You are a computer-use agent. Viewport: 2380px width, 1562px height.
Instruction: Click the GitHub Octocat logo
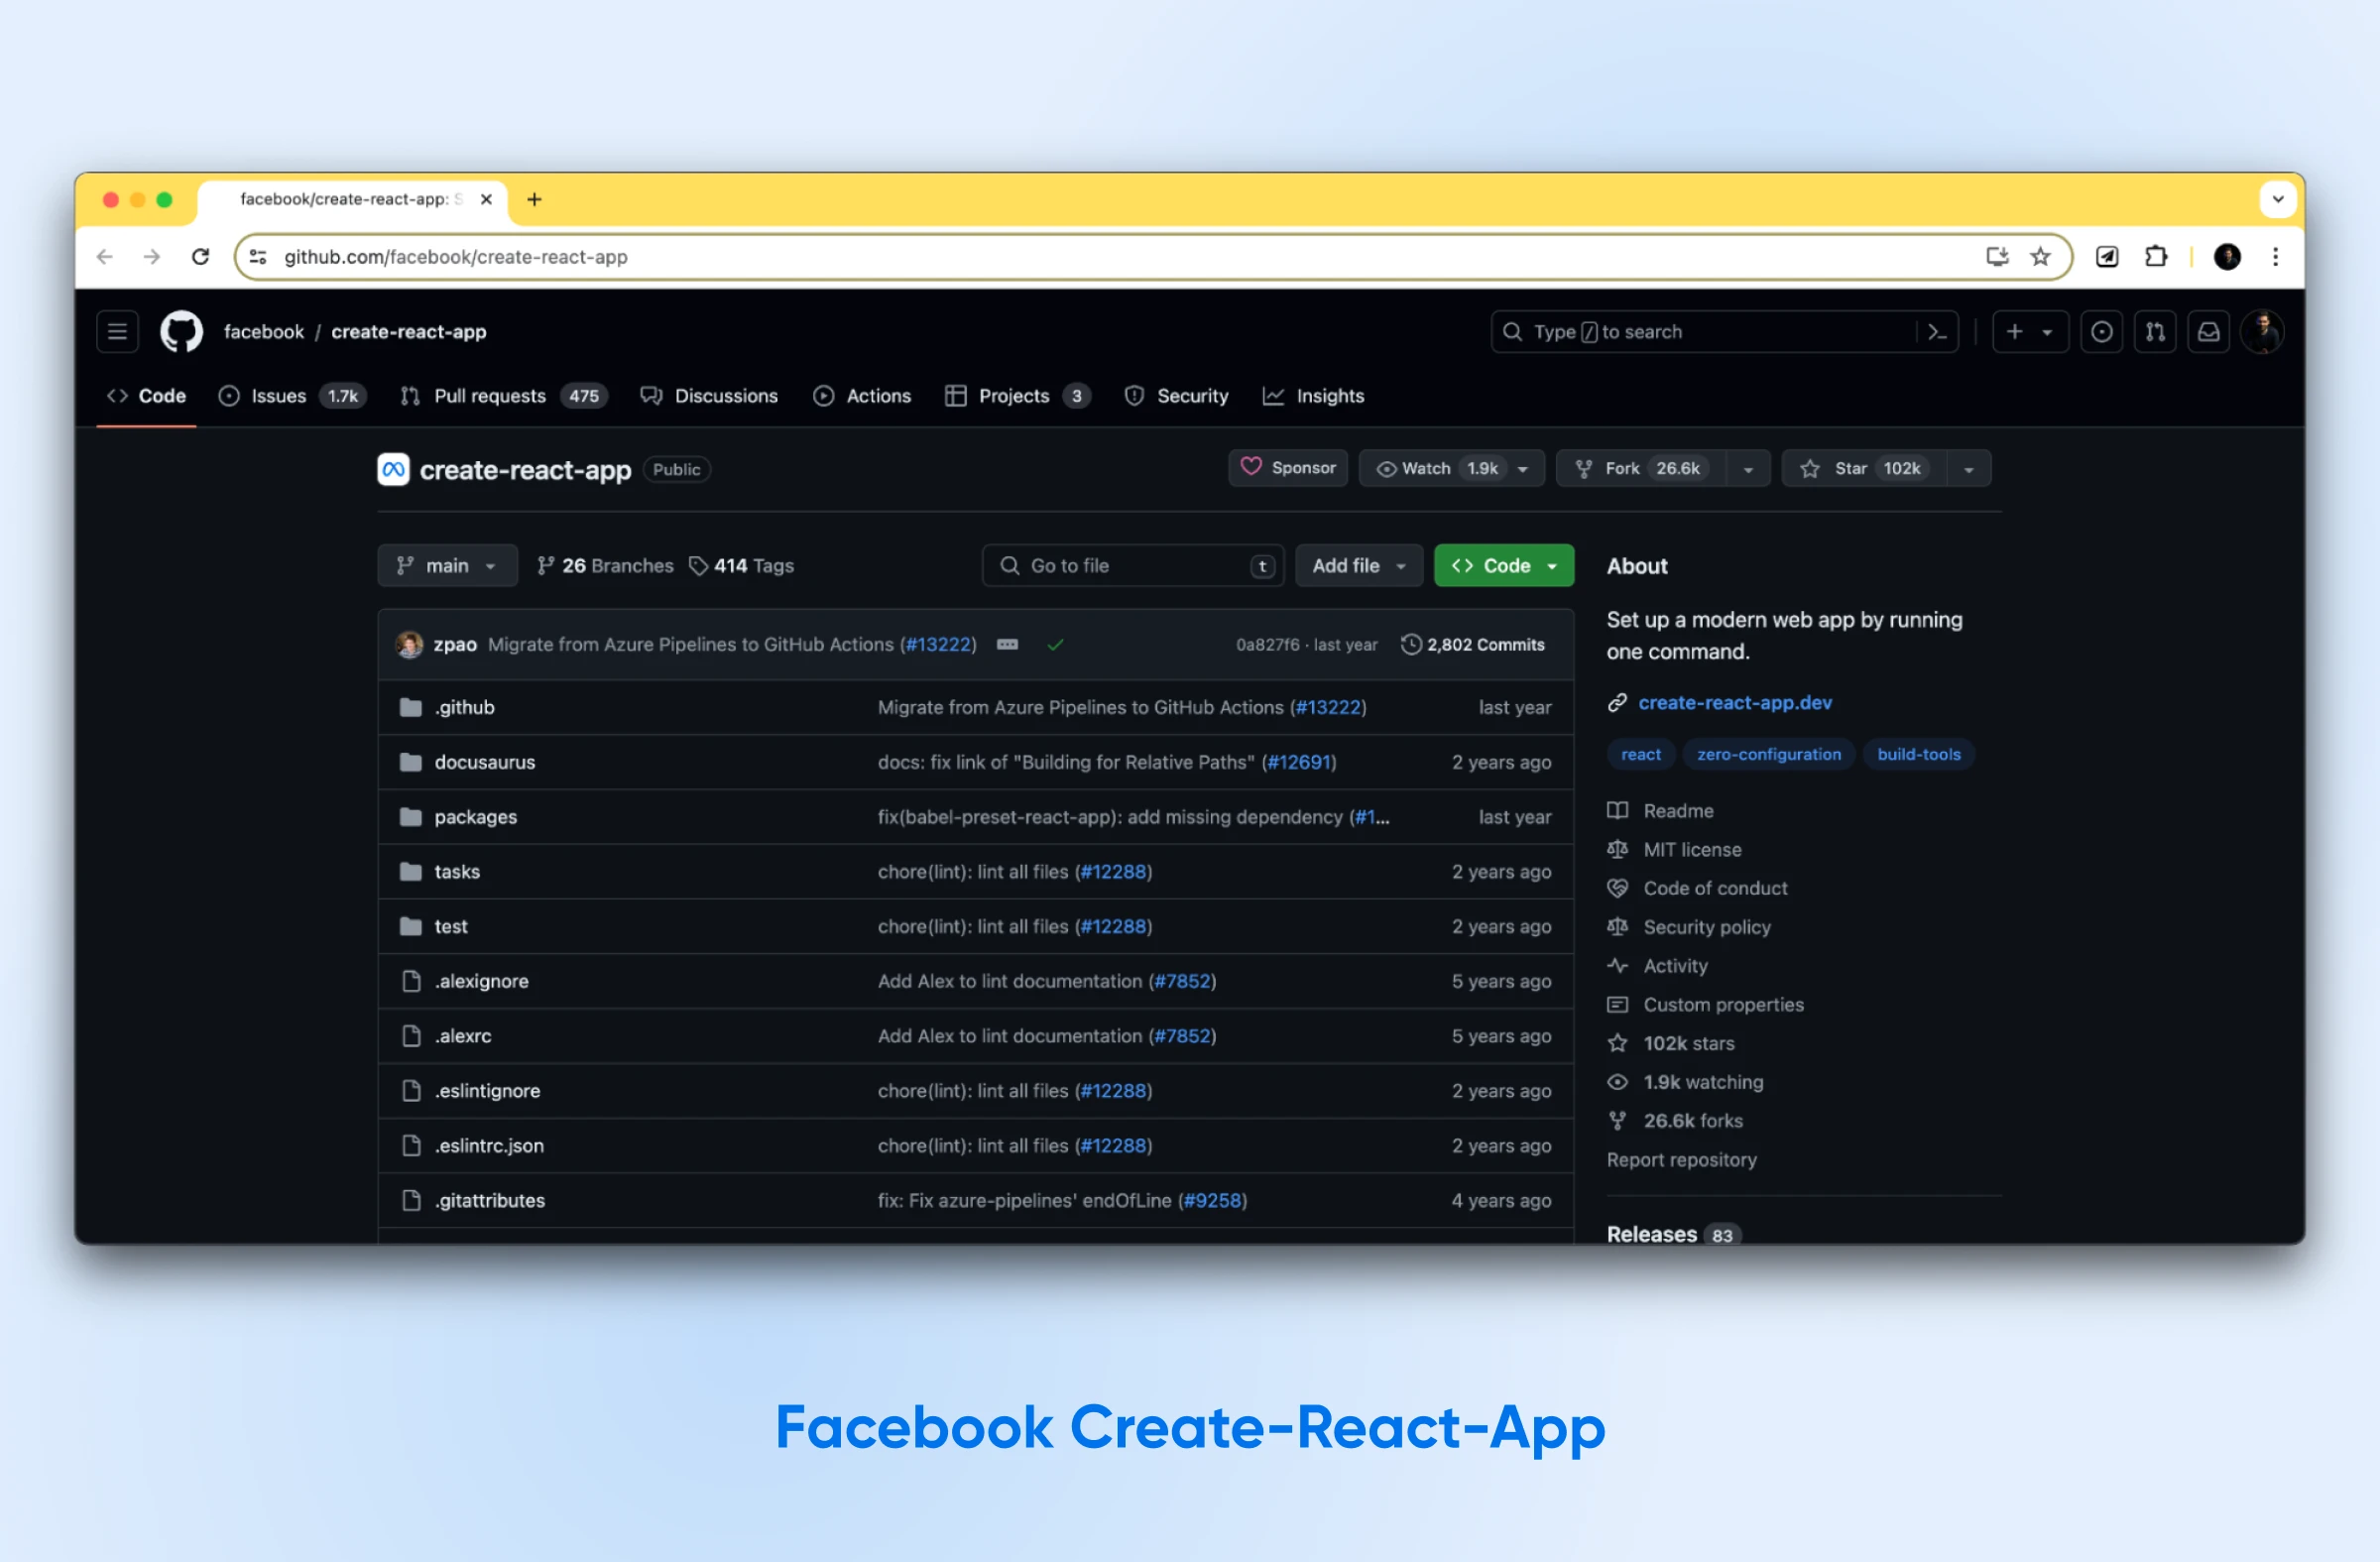click(x=181, y=332)
